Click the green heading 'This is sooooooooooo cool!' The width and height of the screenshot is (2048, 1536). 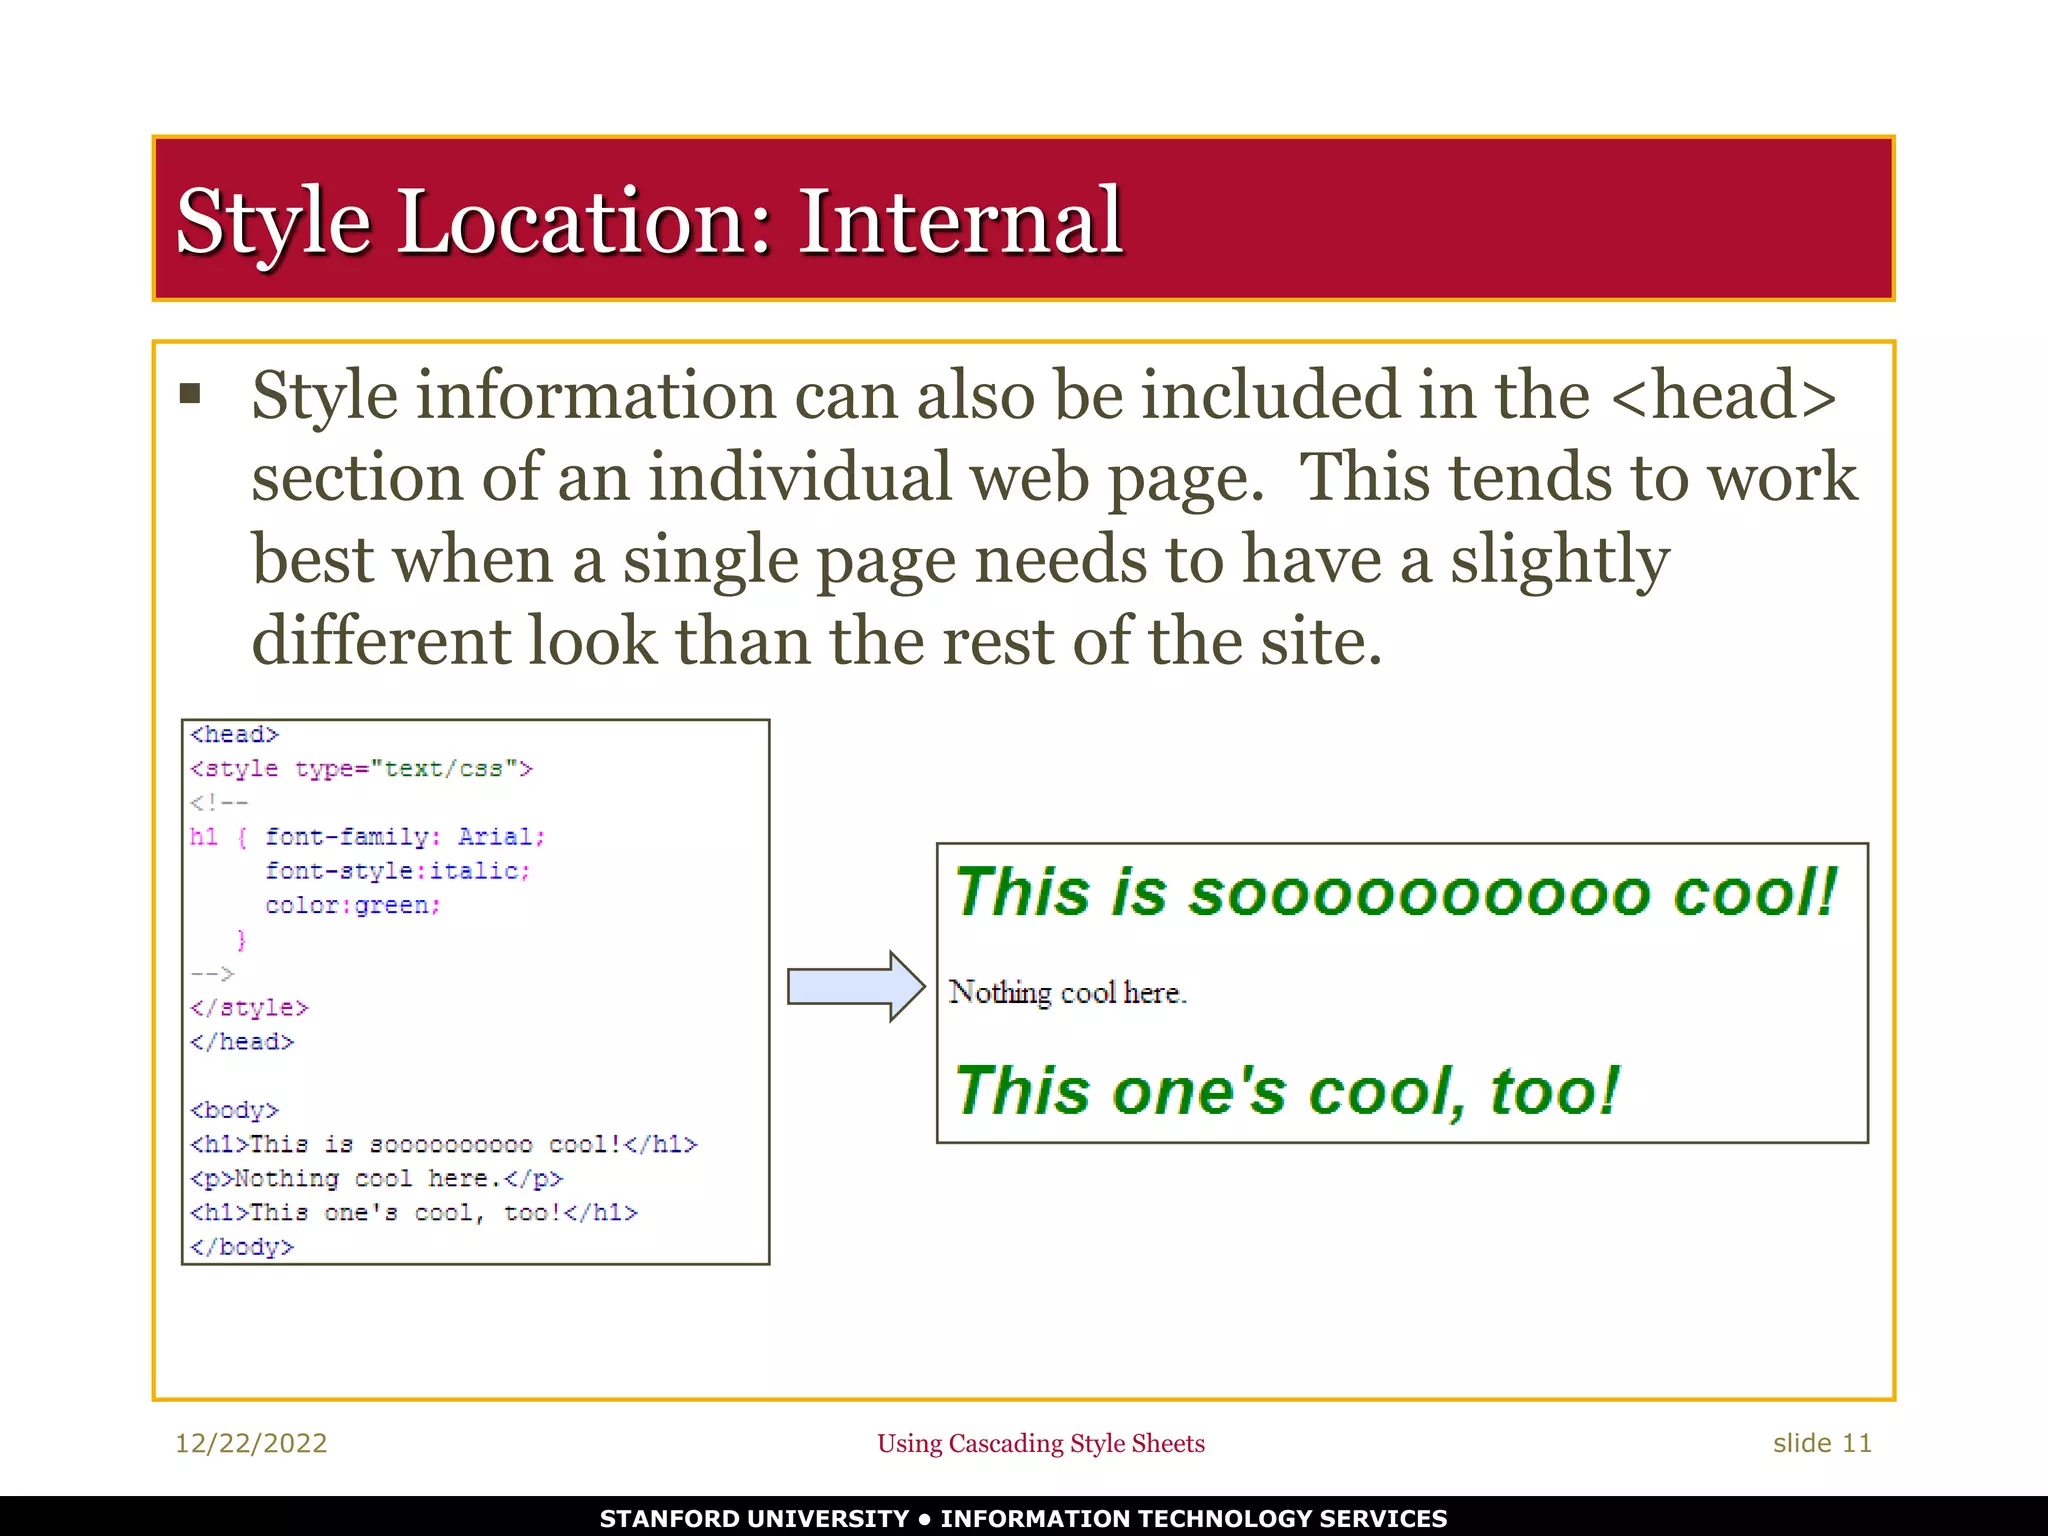1397,892
